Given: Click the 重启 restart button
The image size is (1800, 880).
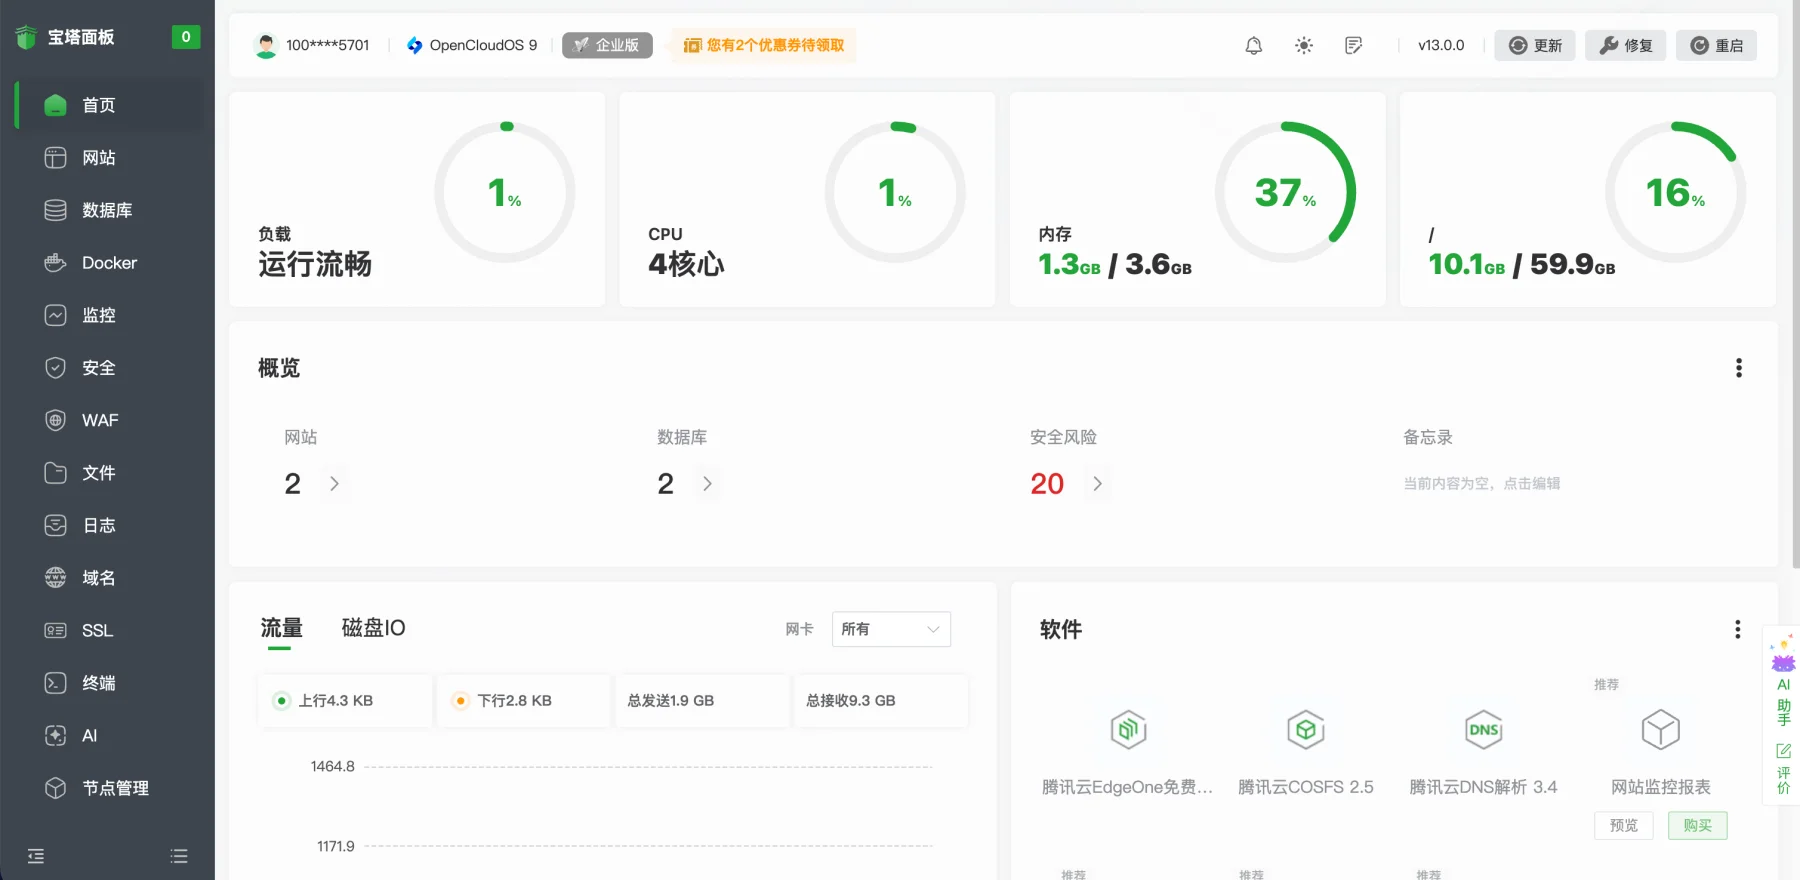Looking at the screenshot, I should [x=1716, y=45].
